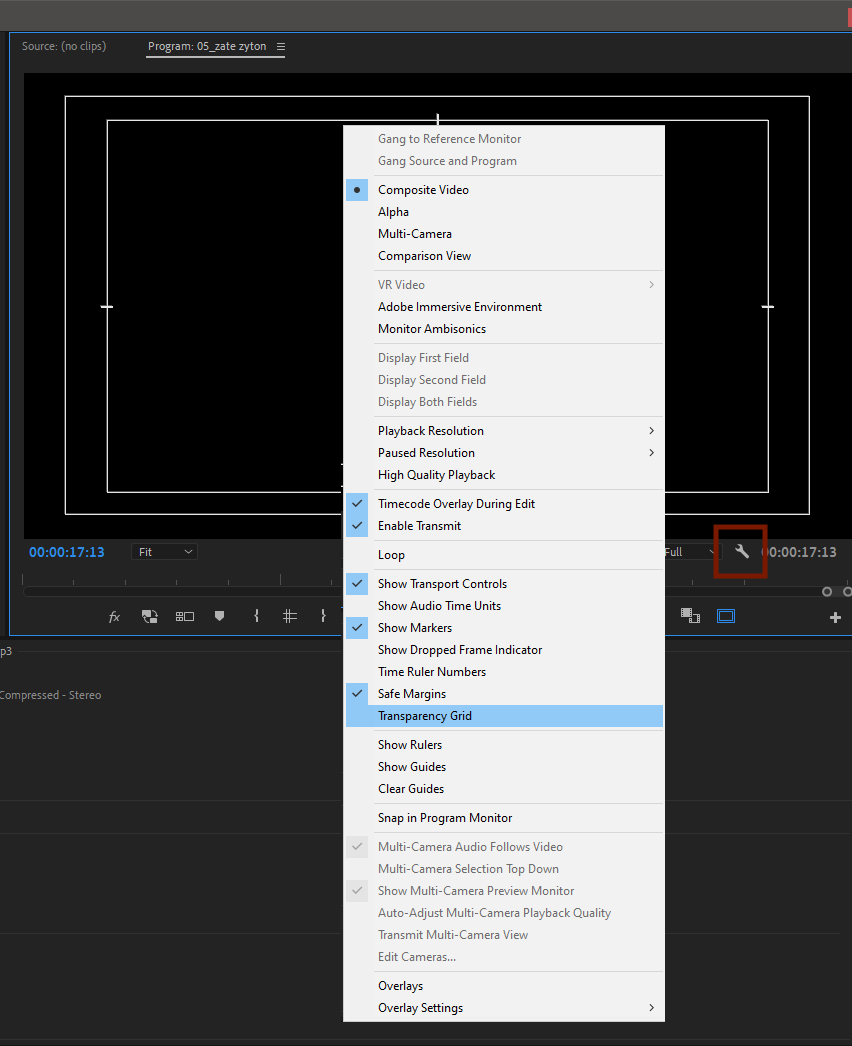The height and width of the screenshot is (1046, 852).
Task: Click the plus Button Editor icon
Action: (x=835, y=616)
